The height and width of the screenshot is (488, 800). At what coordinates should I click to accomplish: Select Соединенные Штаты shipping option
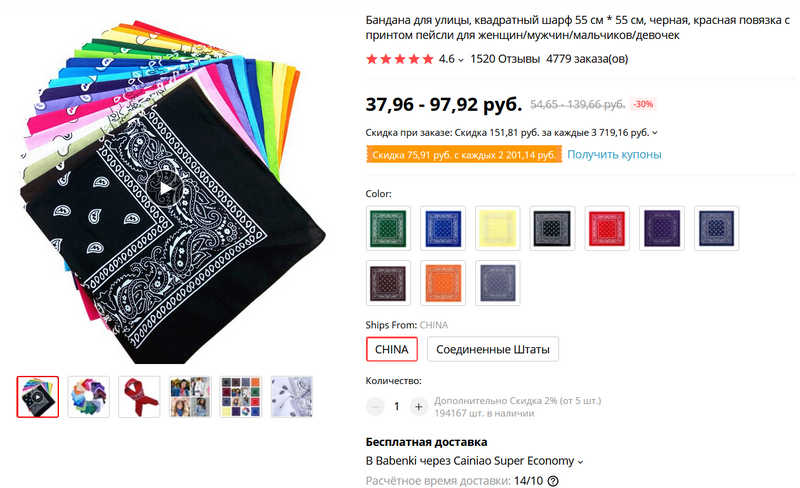[492, 349]
